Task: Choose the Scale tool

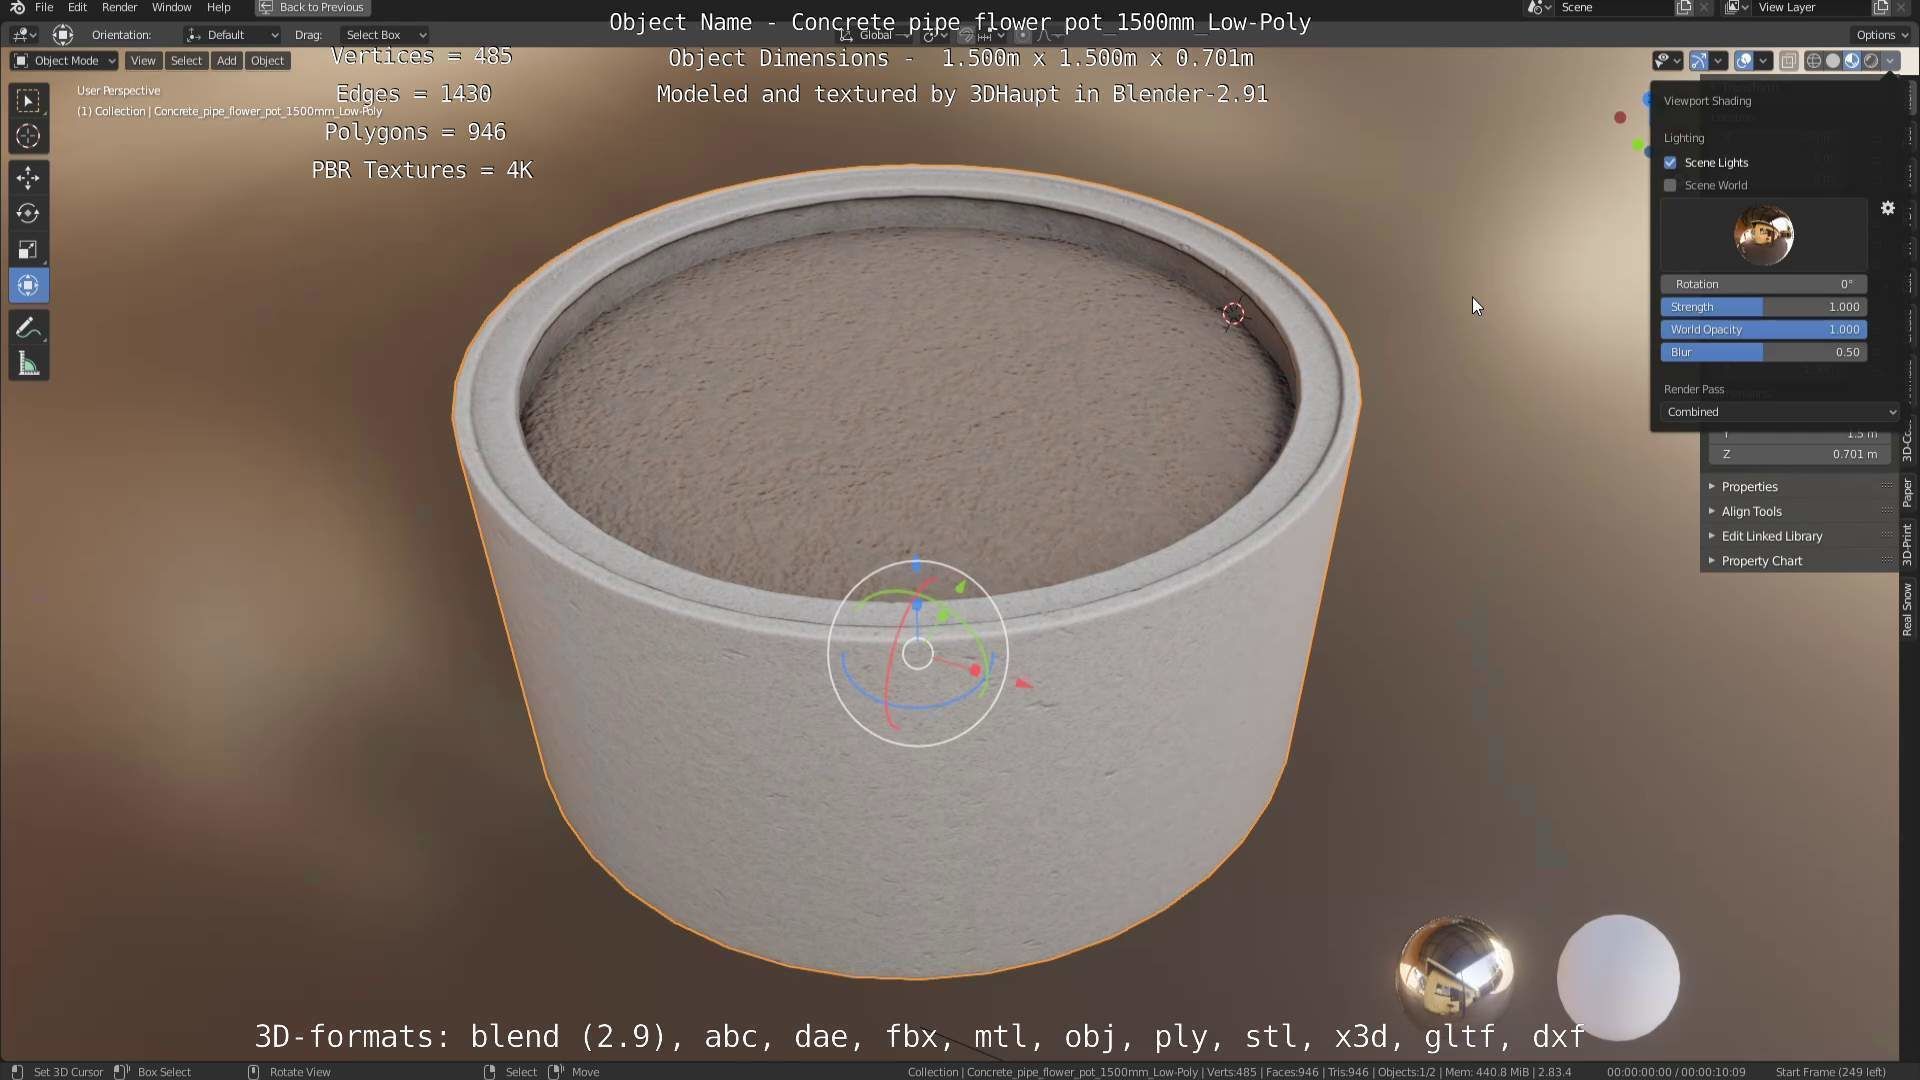Action: [x=28, y=249]
